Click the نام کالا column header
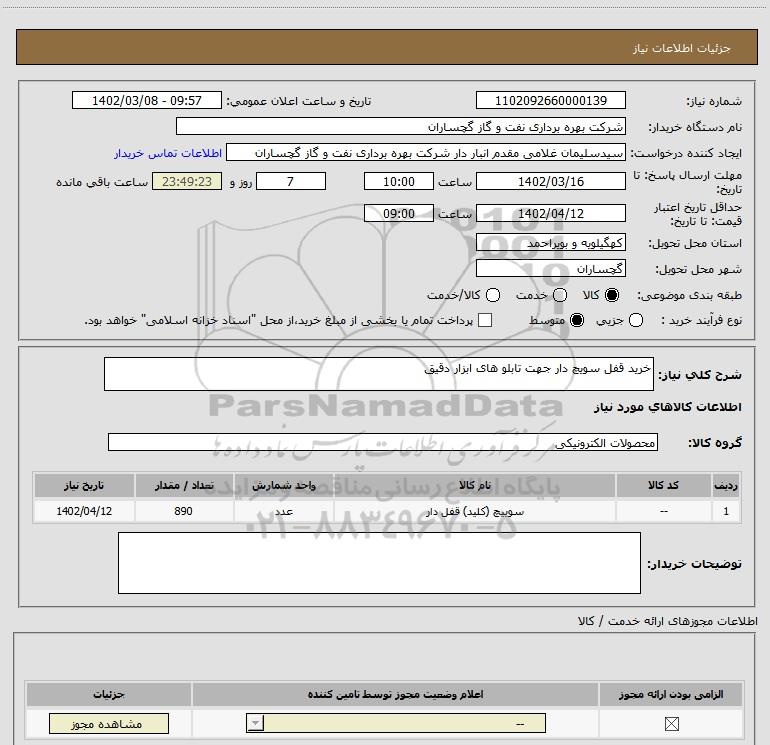This screenshot has width=770, height=745. click(474, 485)
